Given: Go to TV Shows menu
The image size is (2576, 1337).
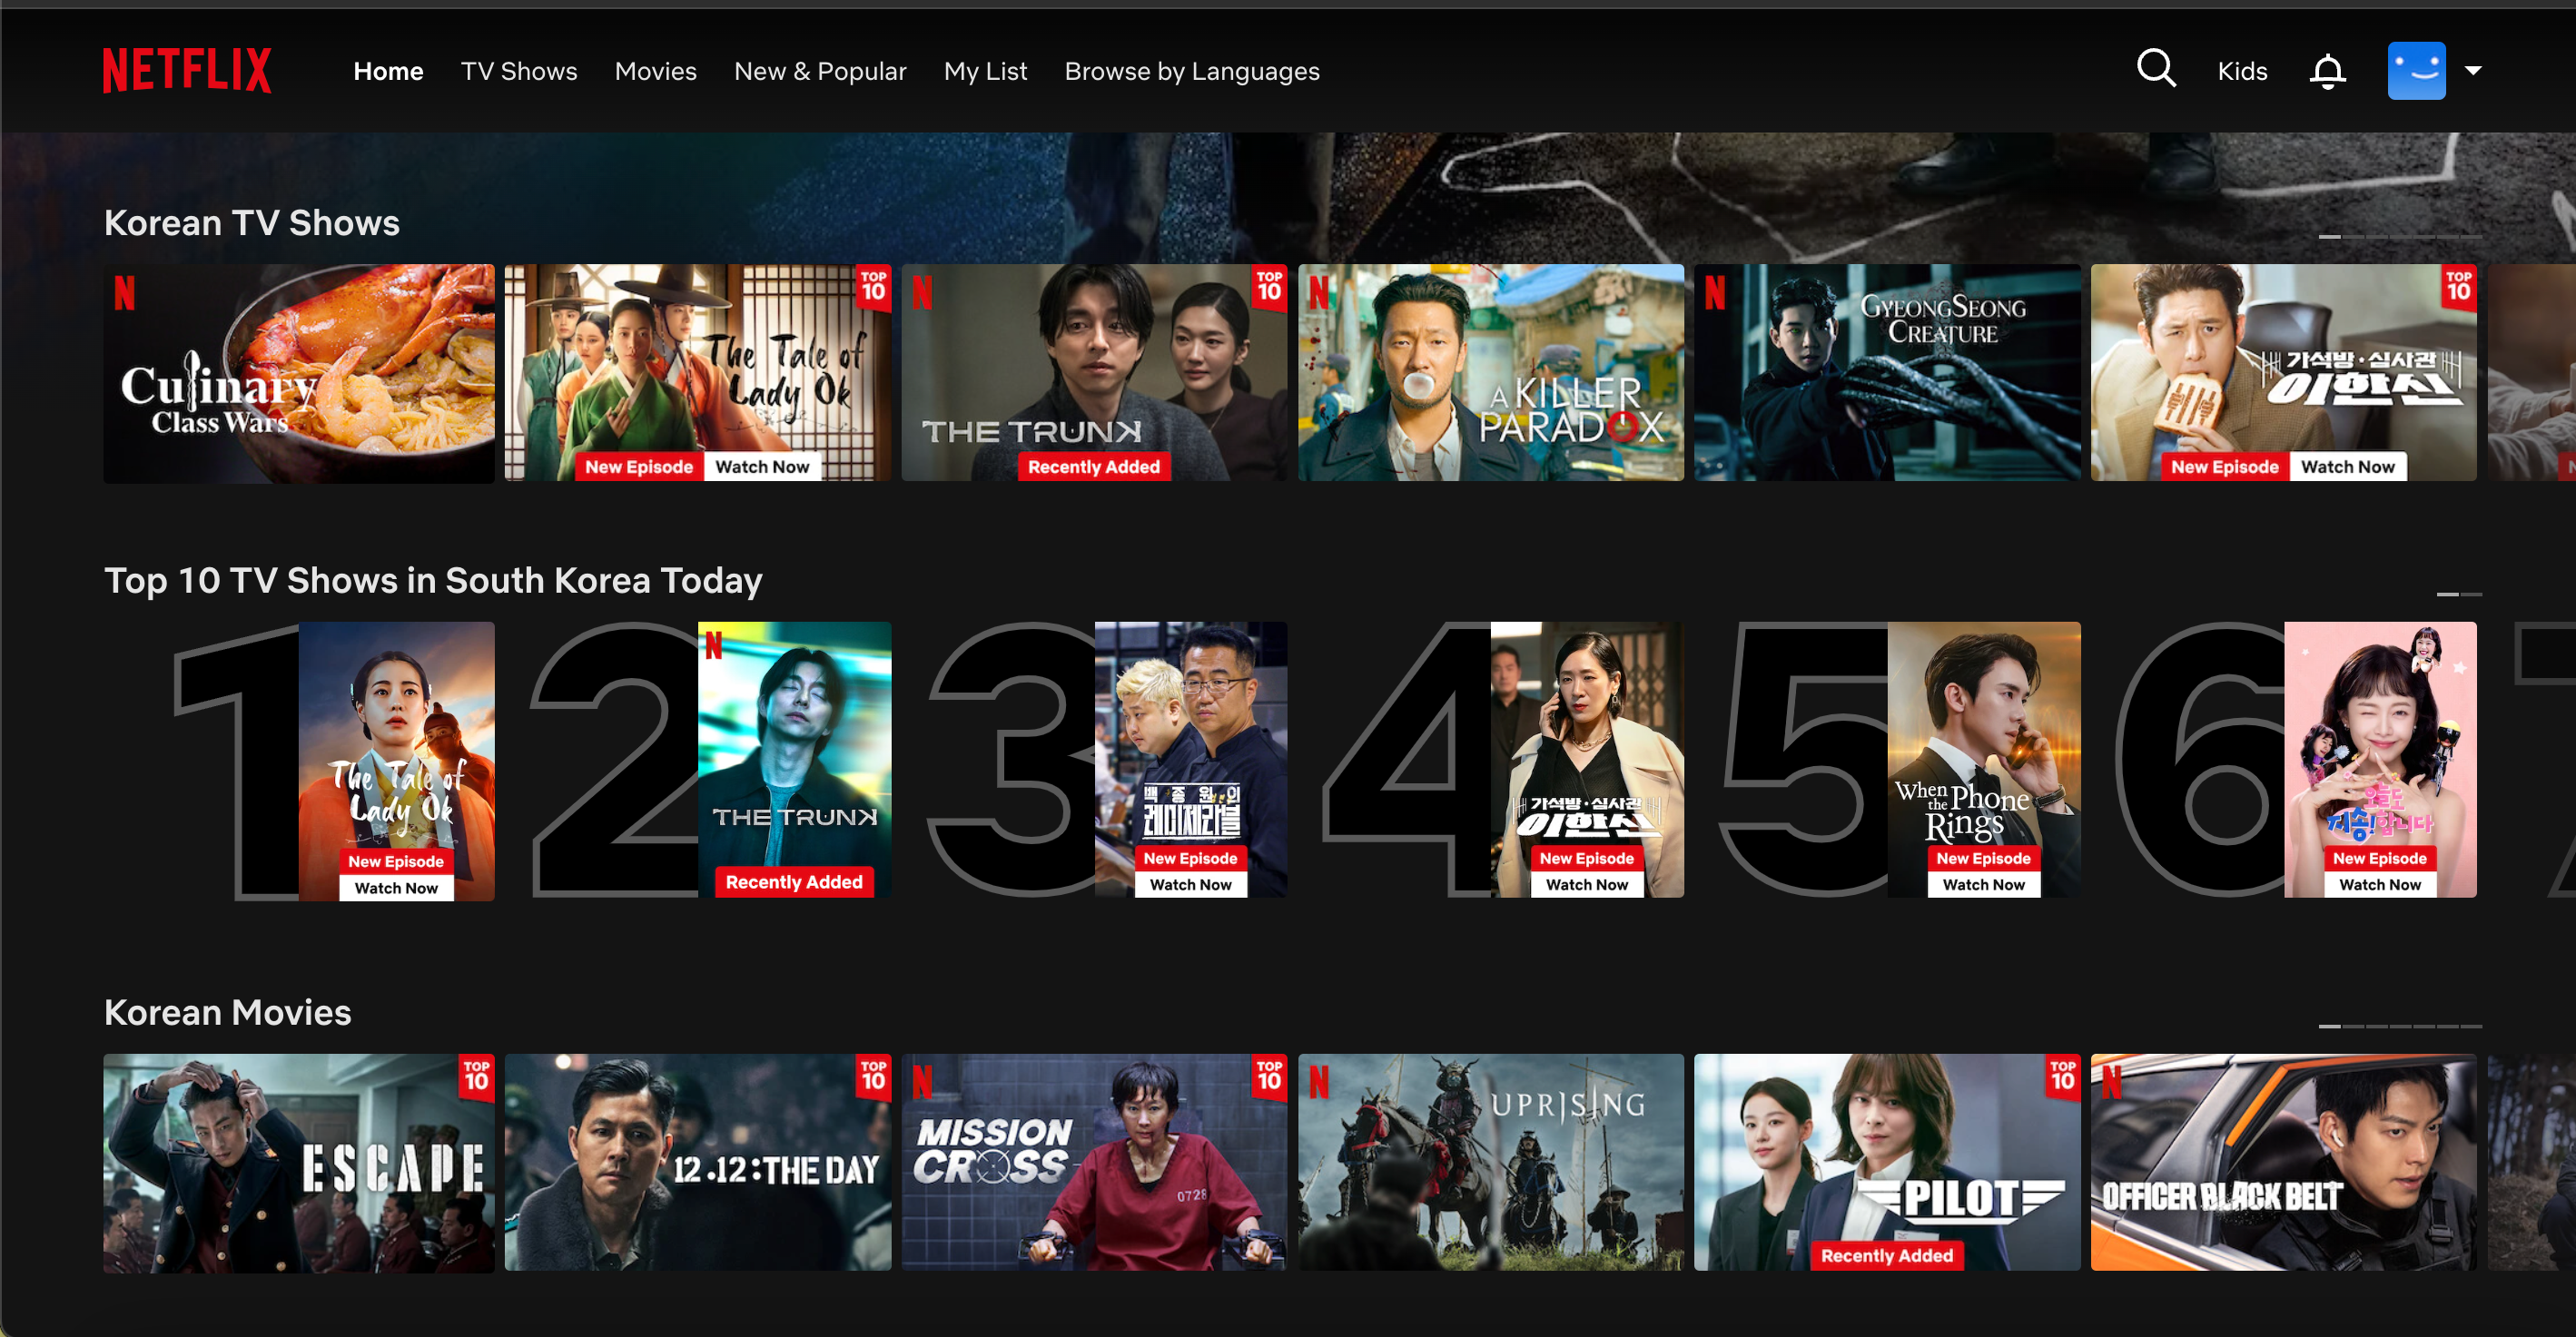Looking at the screenshot, I should pyautogui.click(x=518, y=71).
